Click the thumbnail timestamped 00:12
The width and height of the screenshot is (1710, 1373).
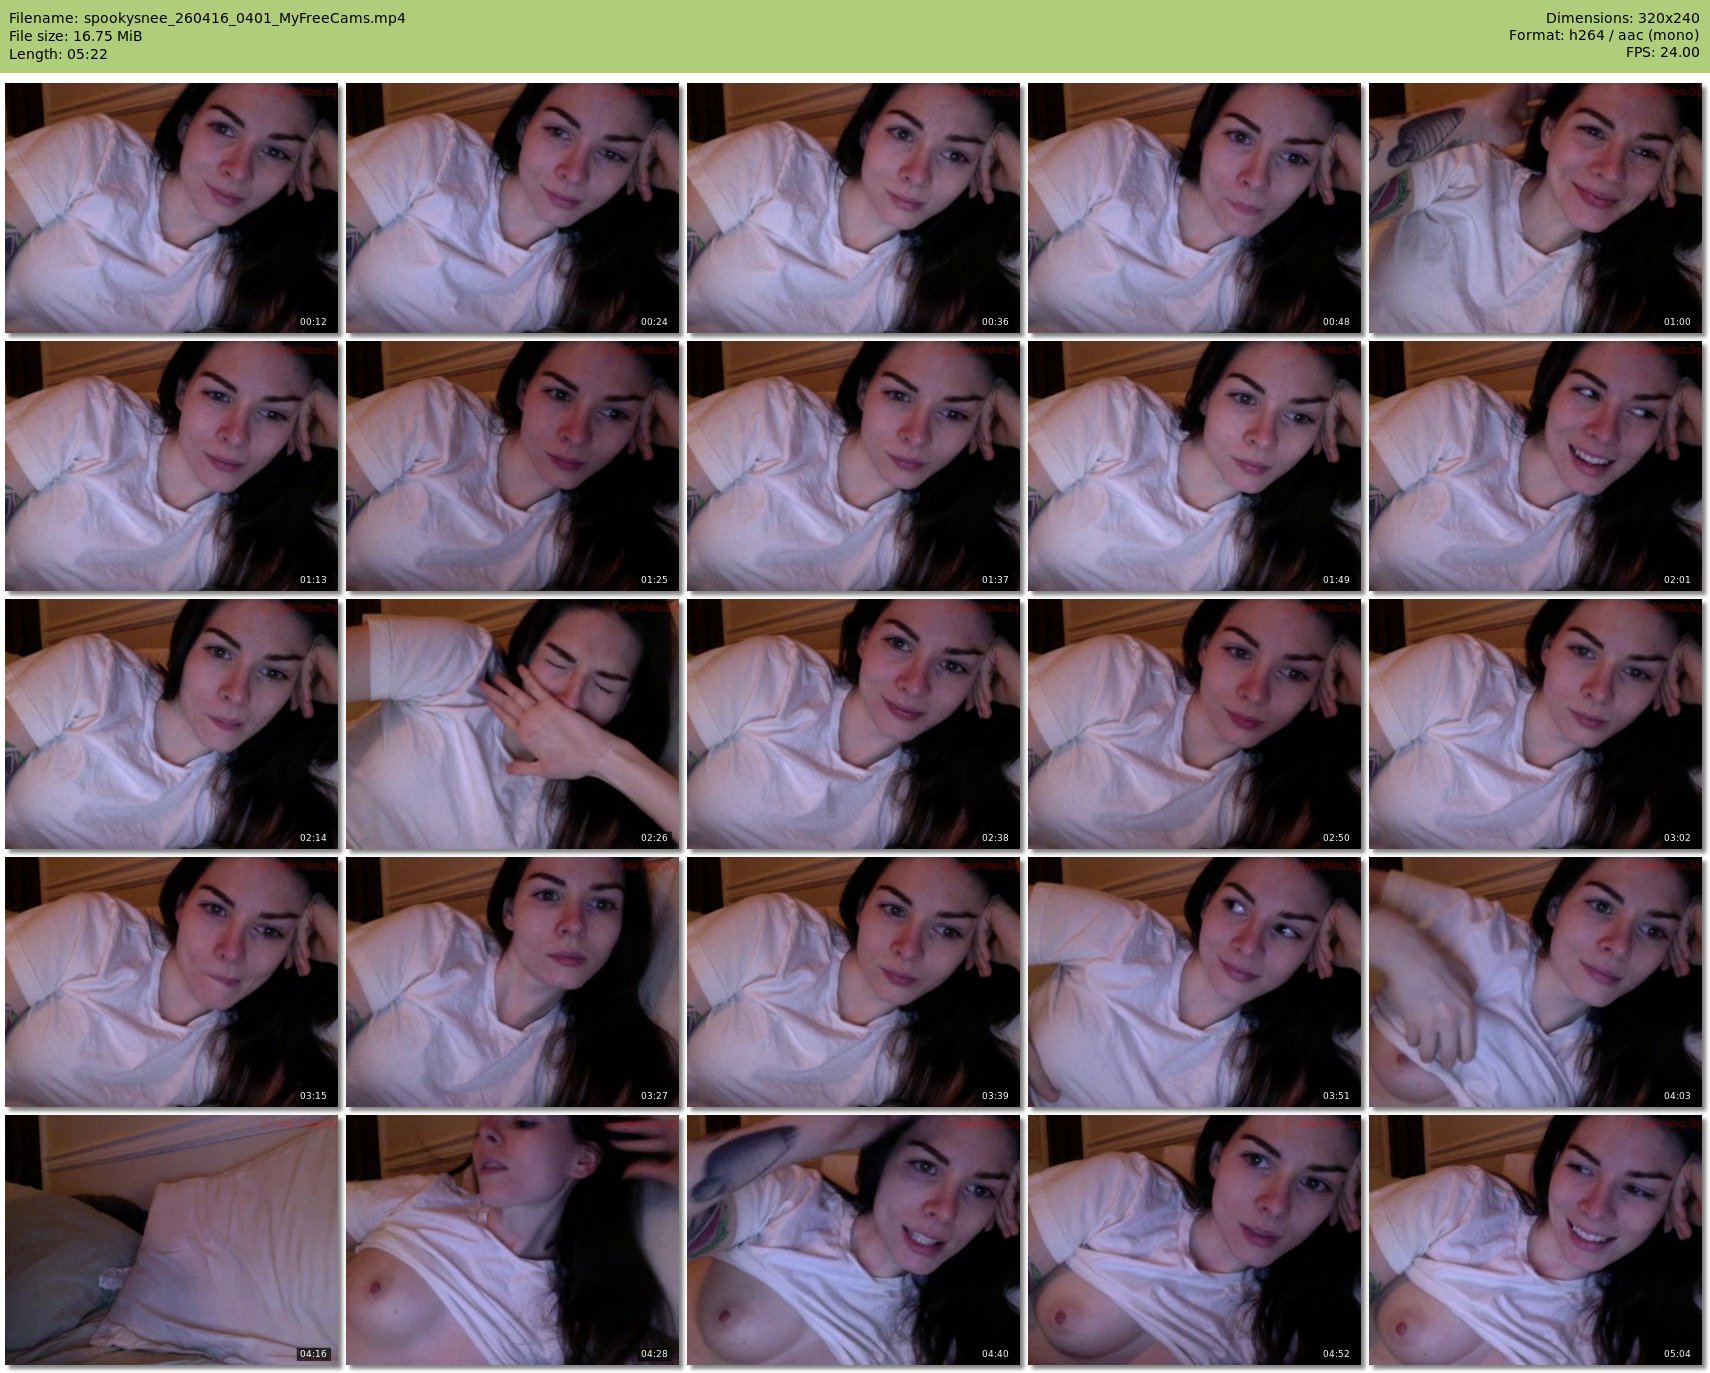tap(171, 208)
